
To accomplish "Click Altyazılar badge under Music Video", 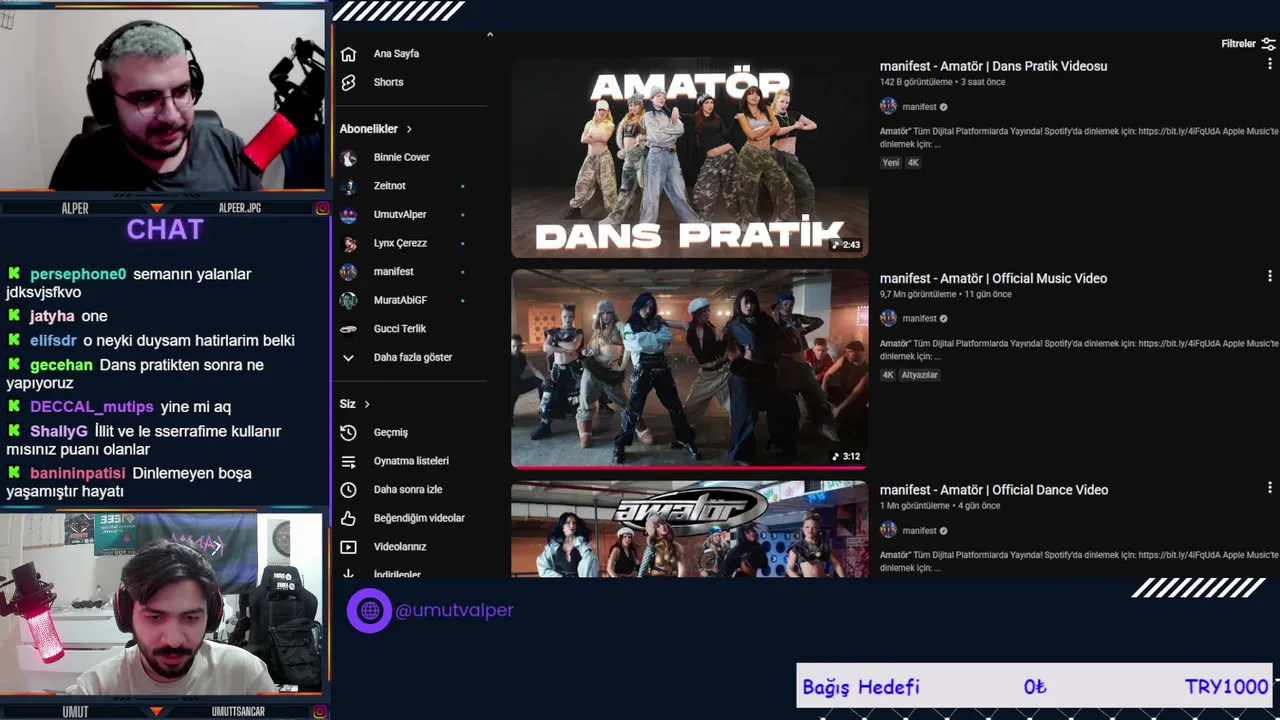I will 919,375.
